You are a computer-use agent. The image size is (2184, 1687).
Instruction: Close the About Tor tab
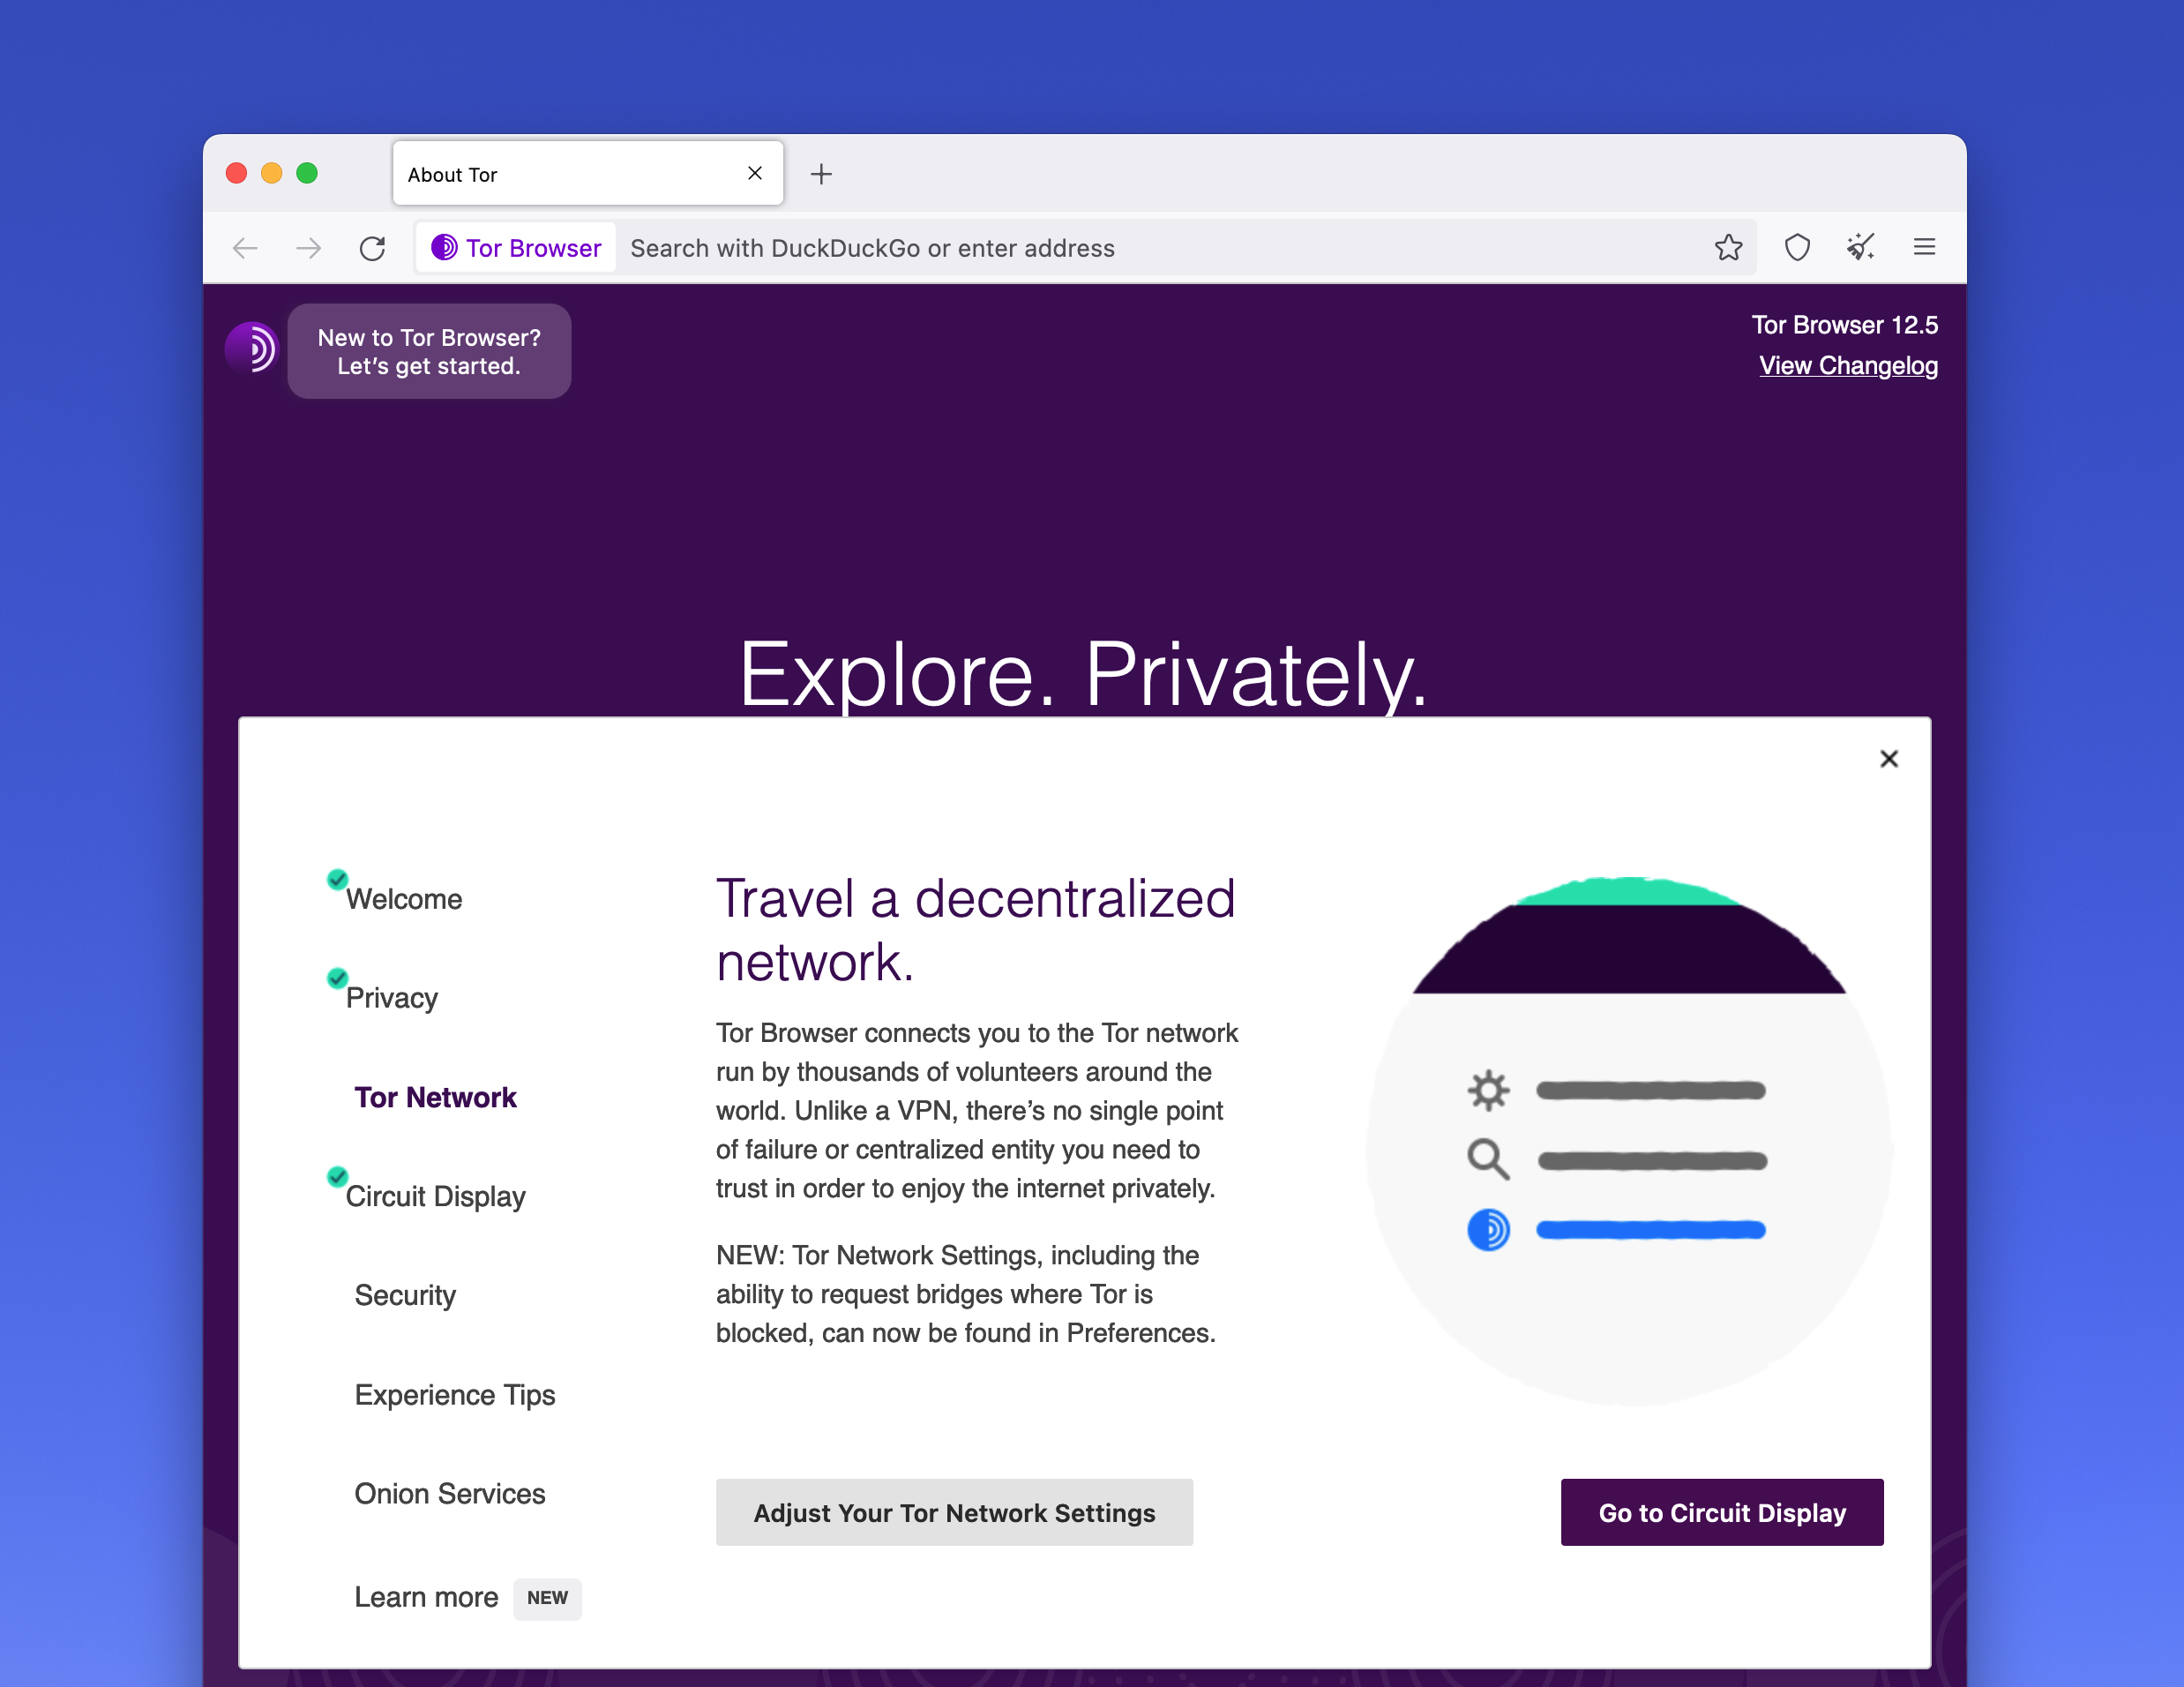pos(755,173)
